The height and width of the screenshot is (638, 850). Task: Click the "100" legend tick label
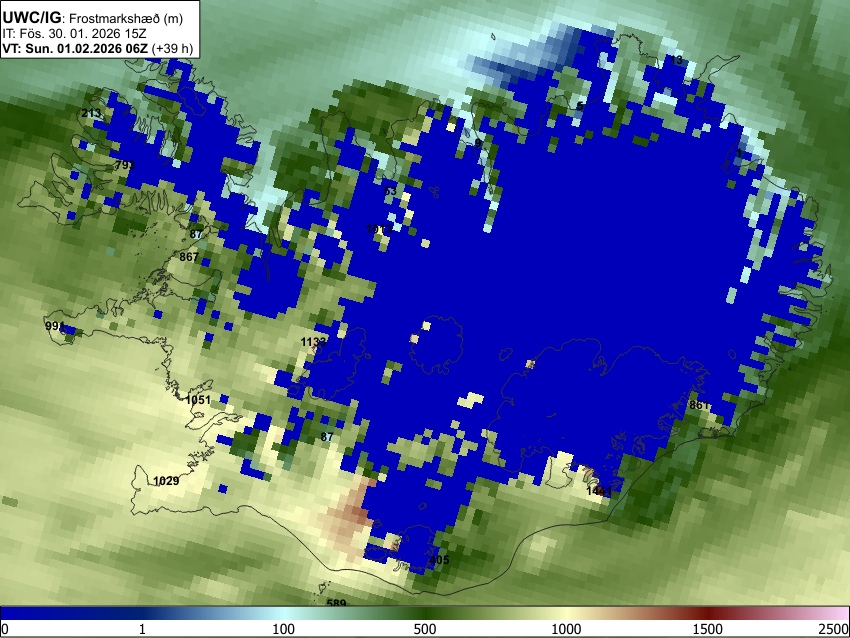coord(284,629)
